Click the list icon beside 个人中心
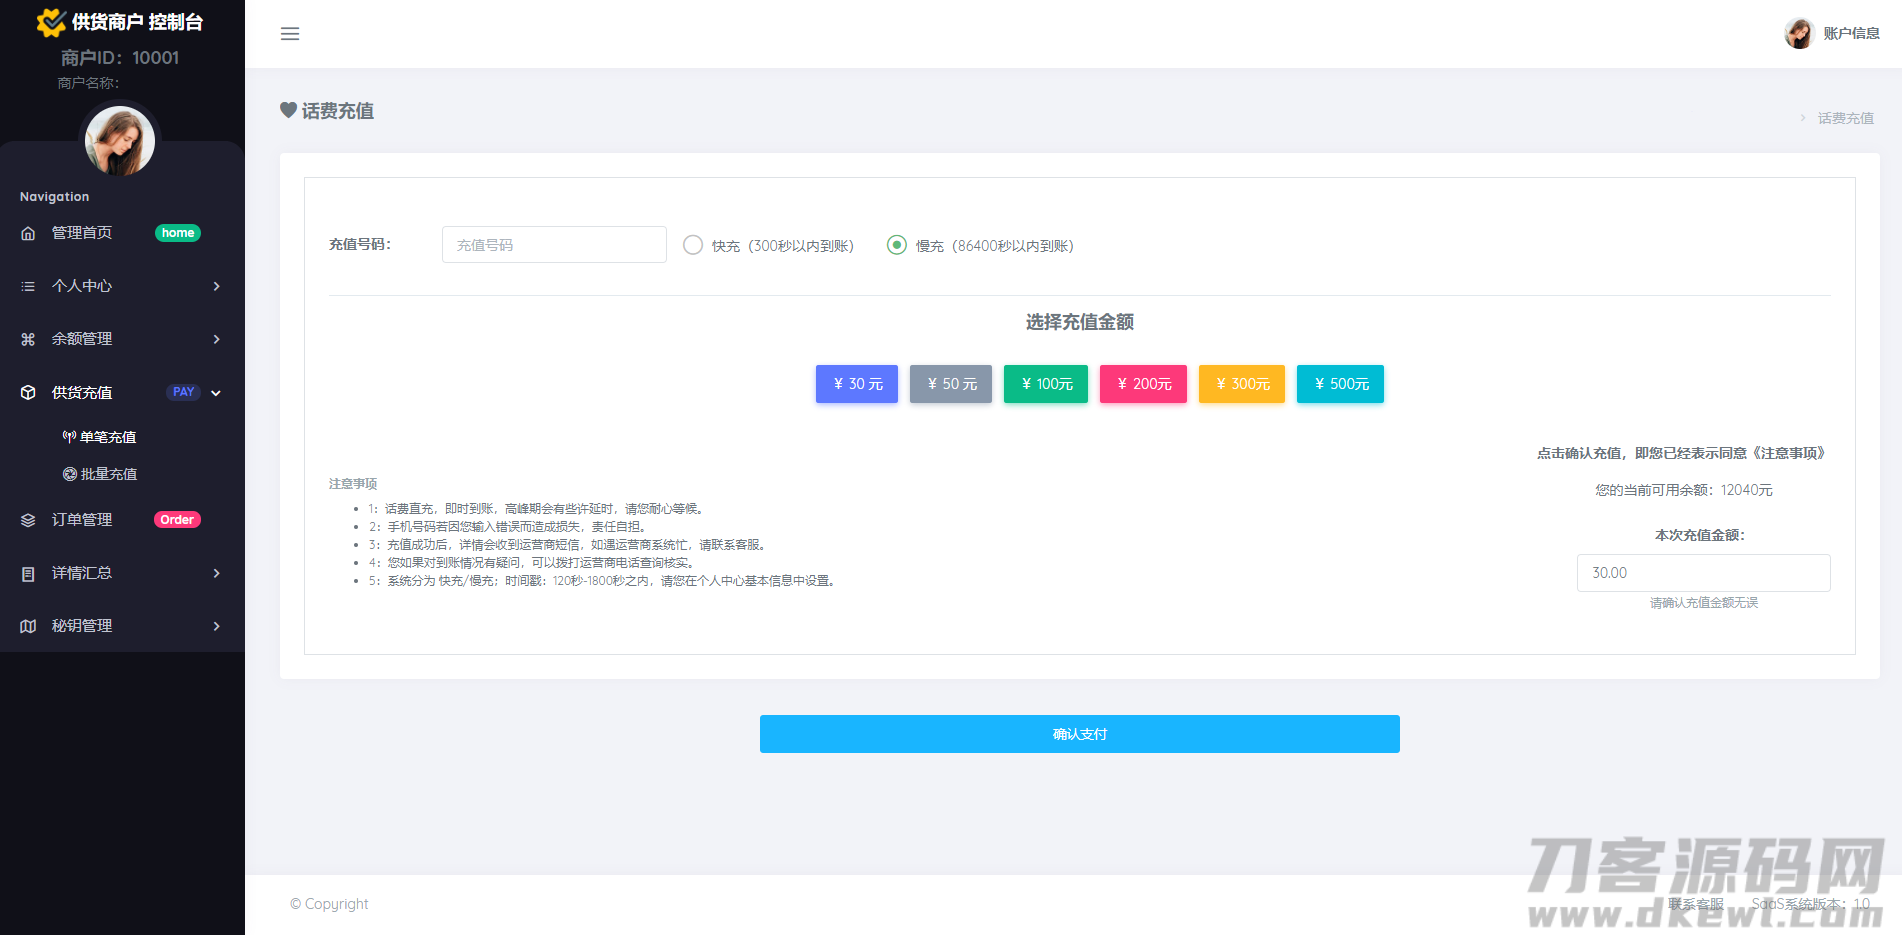This screenshot has height=935, width=1902. tap(28, 286)
